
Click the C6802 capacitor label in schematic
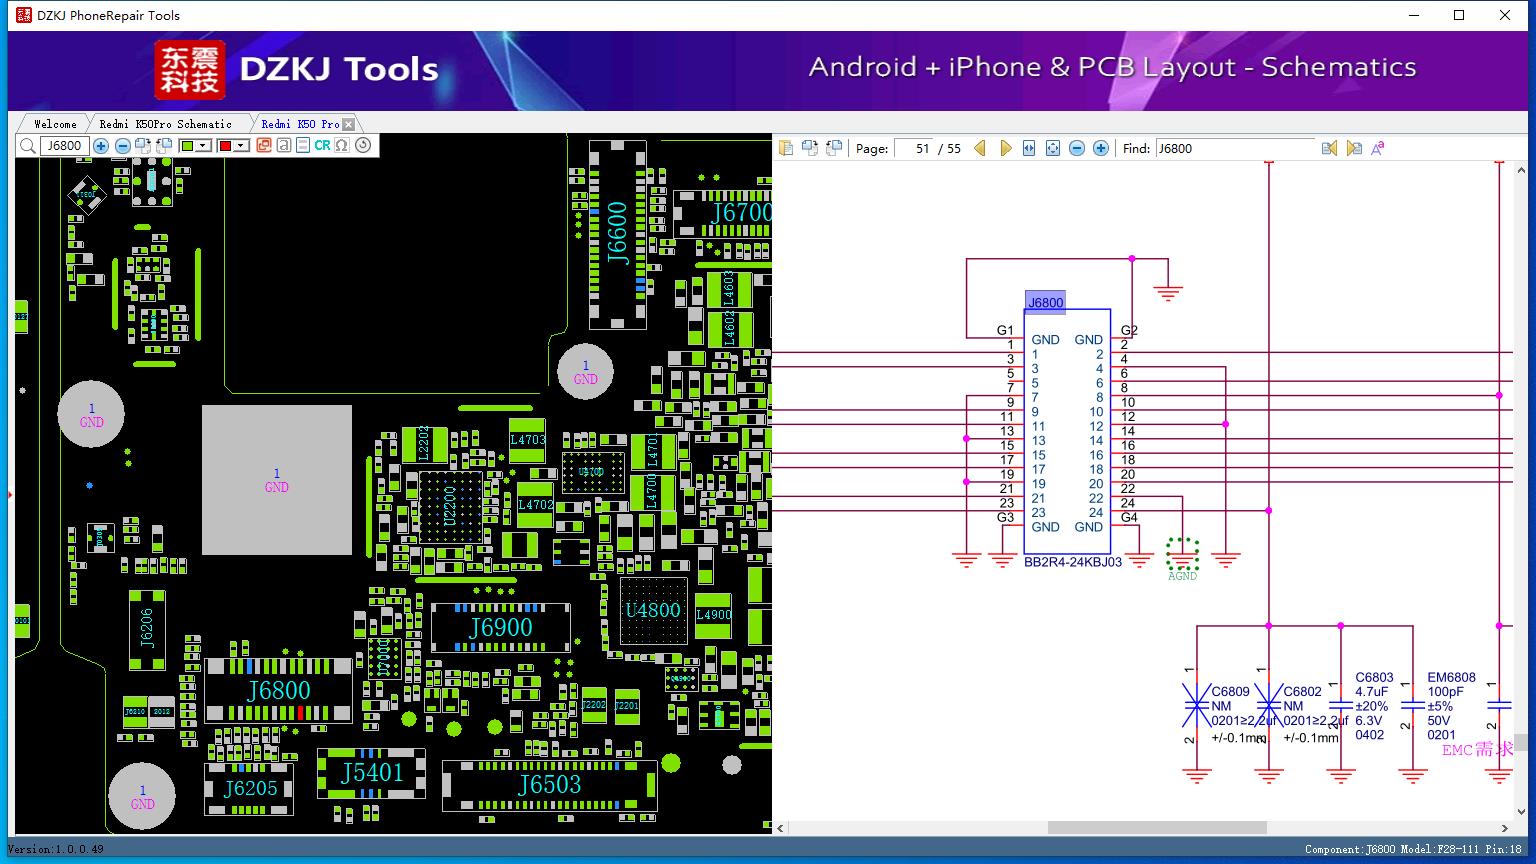[1302, 691]
